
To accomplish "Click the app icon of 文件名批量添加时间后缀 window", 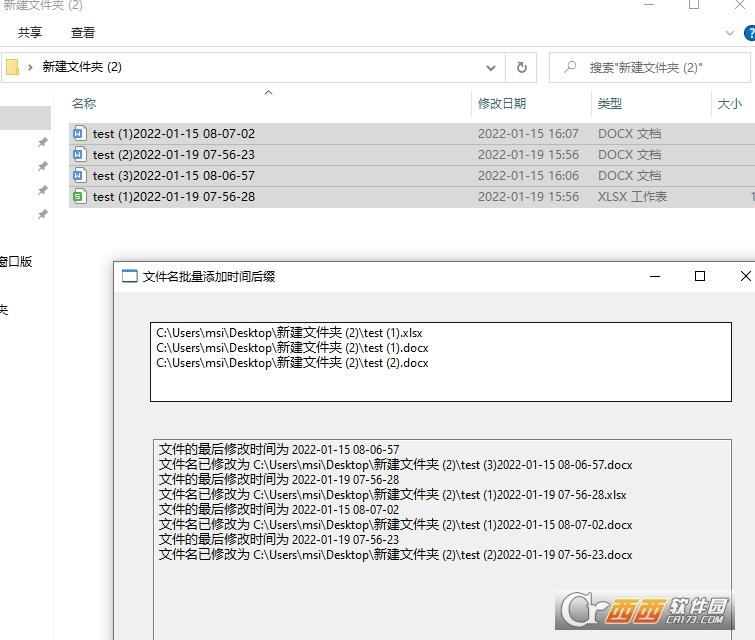I will [130, 276].
